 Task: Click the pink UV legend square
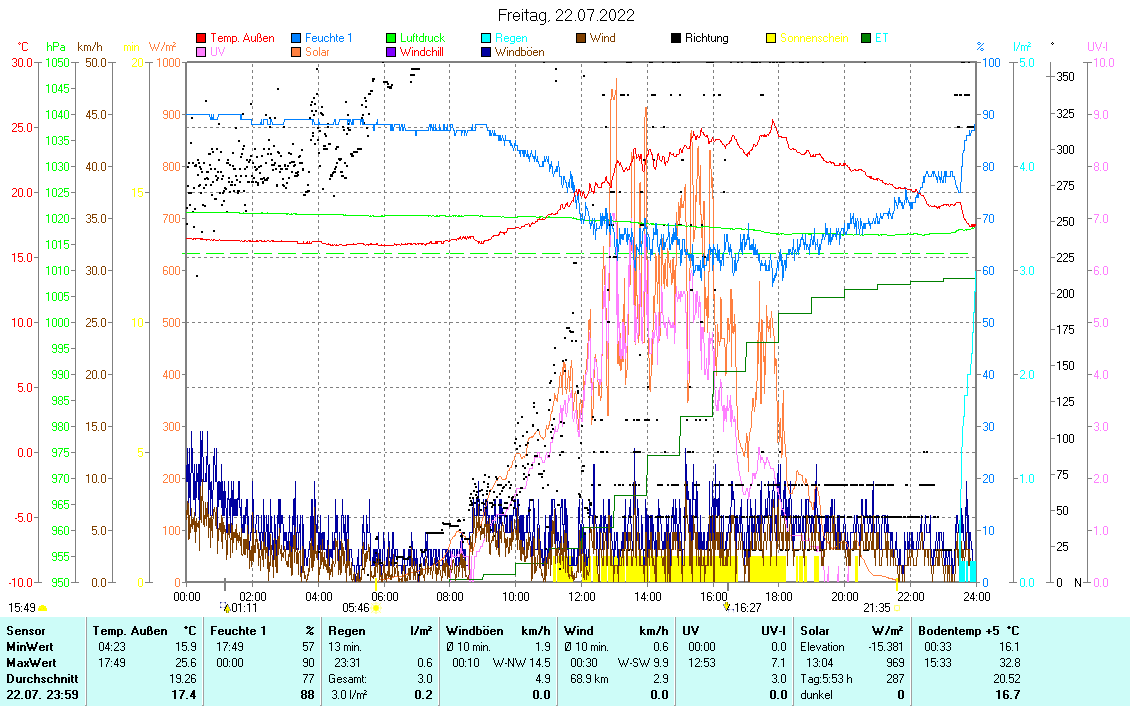click(201, 51)
